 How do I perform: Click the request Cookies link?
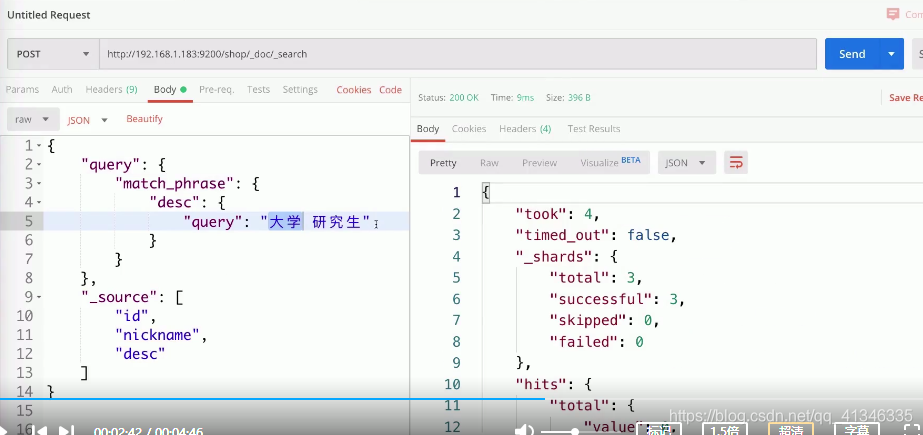point(354,90)
